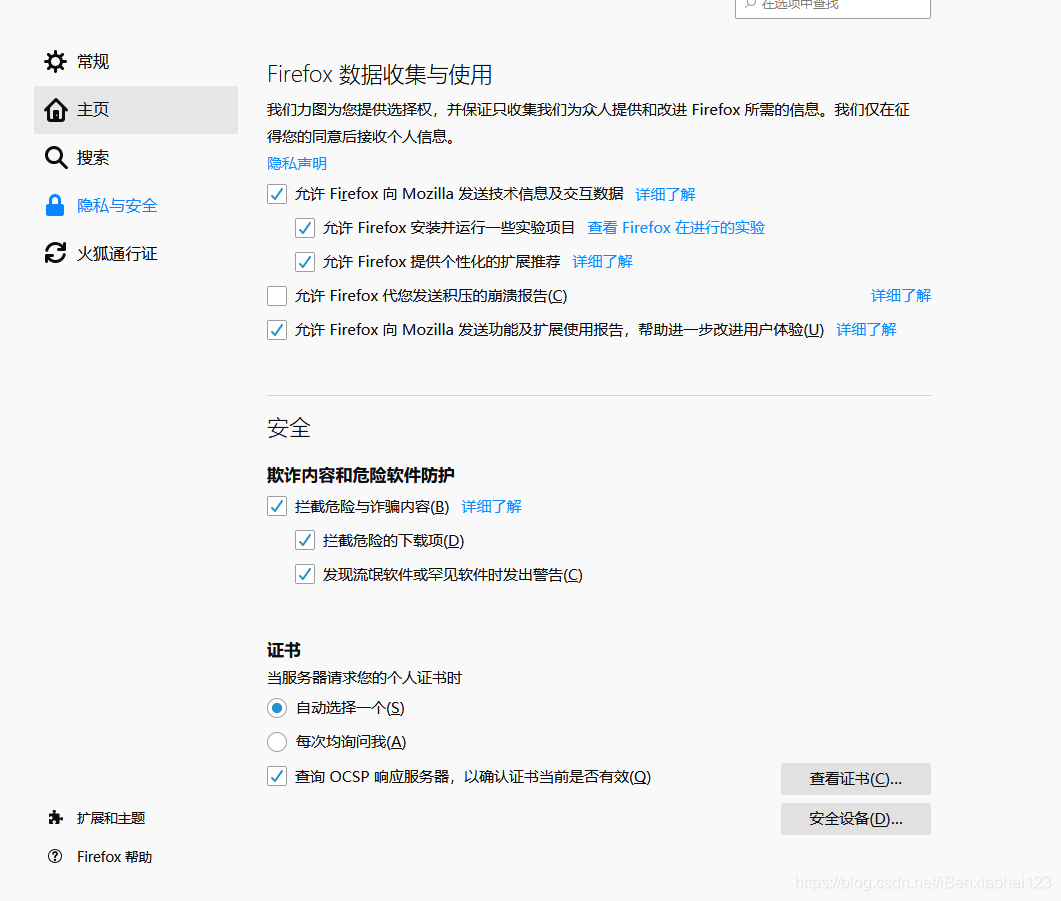Enable 允许 Firefox 代您发送积压的崩溃报告 checkbox

click(277, 296)
